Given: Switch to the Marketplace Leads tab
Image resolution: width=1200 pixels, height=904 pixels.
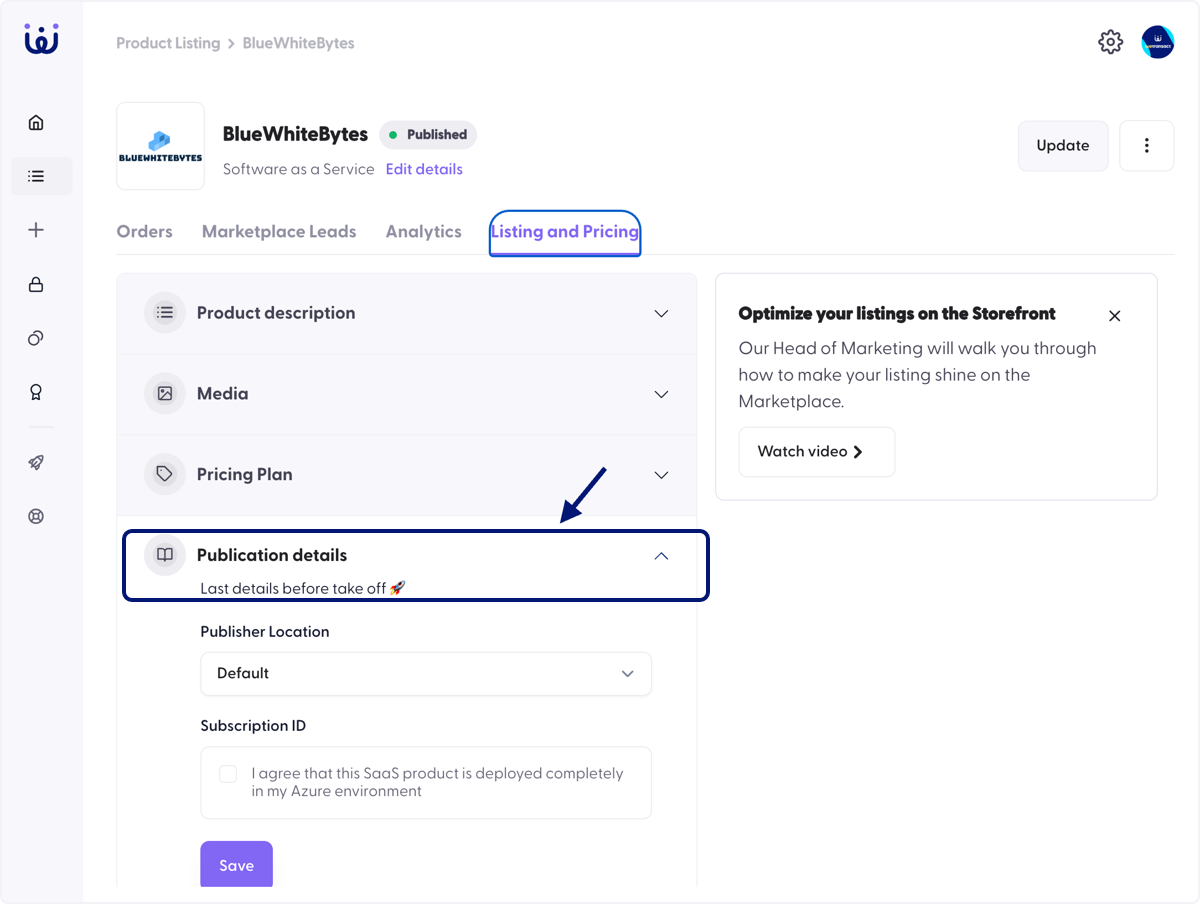Looking at the screenshot, I should (279, 232).
